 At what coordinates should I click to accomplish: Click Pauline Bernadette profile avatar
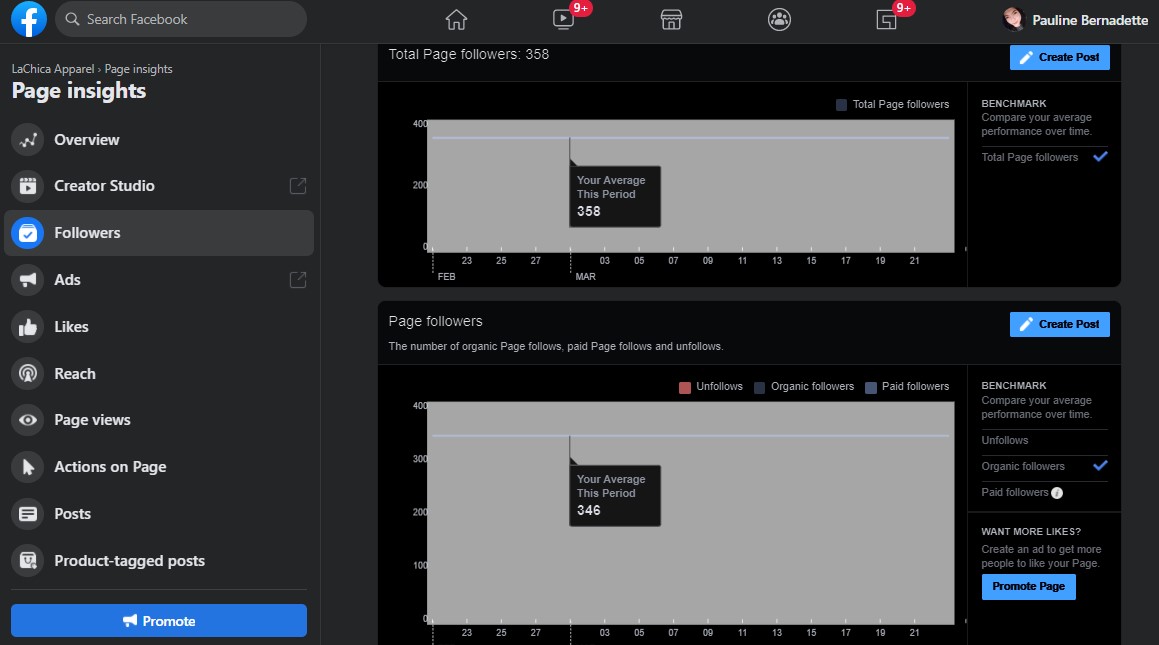pos(1013,20)
